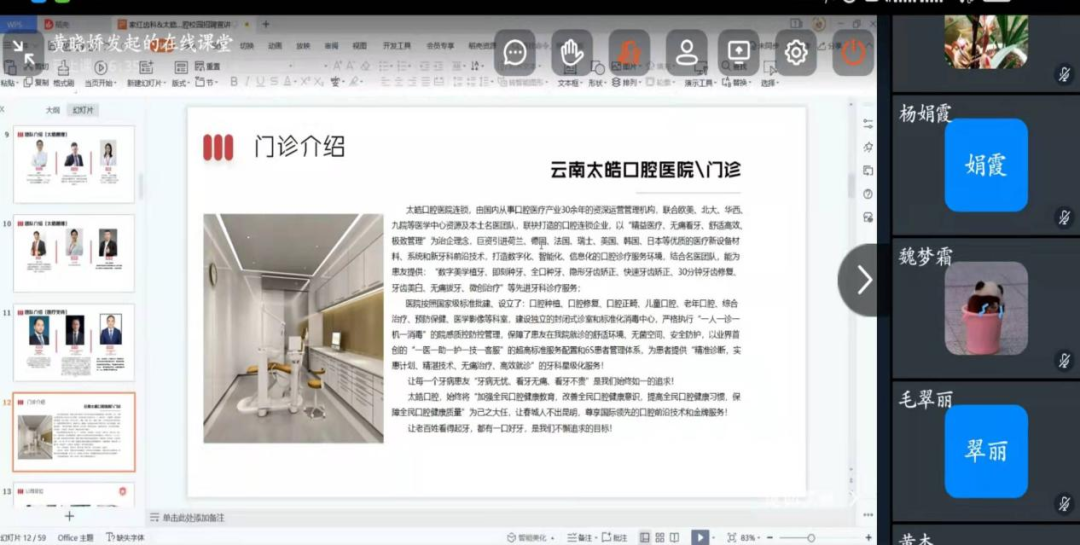The image size is (1080, 545).
Task: Select slide 11 thumbnail
Action: pyautogui.click(x=74, y=342)
